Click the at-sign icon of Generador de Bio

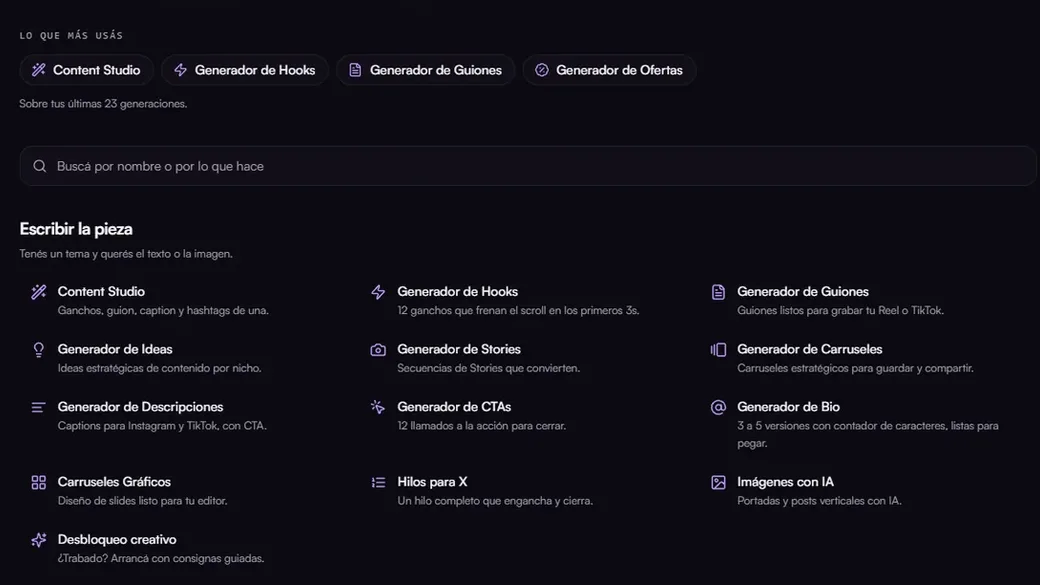coord(718,407)
